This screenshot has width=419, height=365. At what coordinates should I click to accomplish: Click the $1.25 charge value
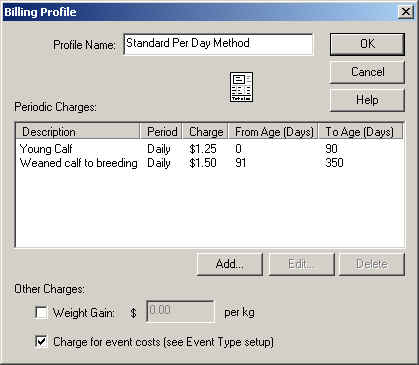(x=203, y=149)
